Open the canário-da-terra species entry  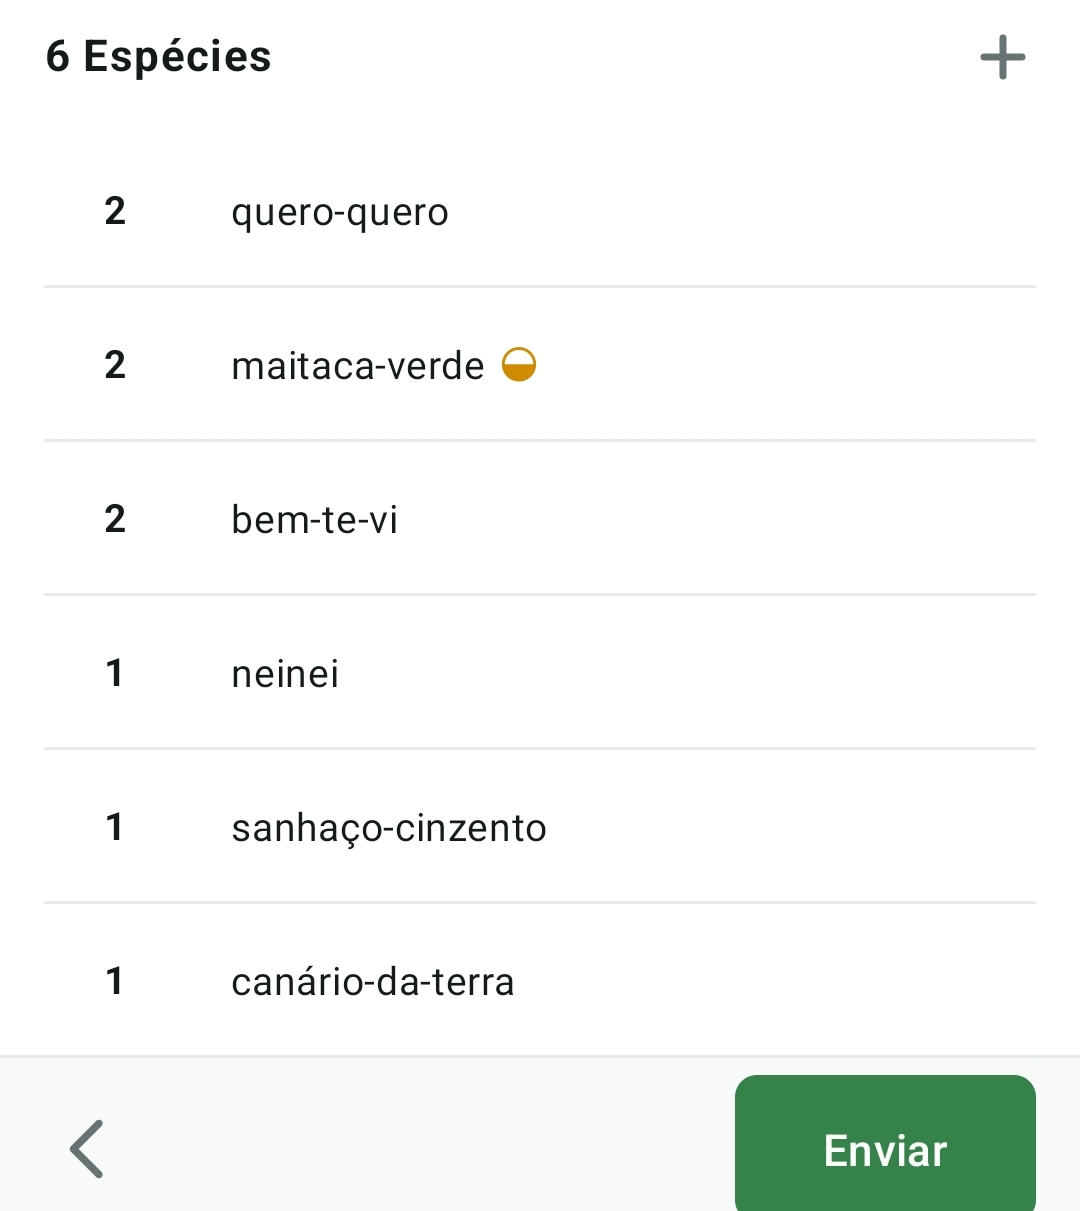[372, 982]
